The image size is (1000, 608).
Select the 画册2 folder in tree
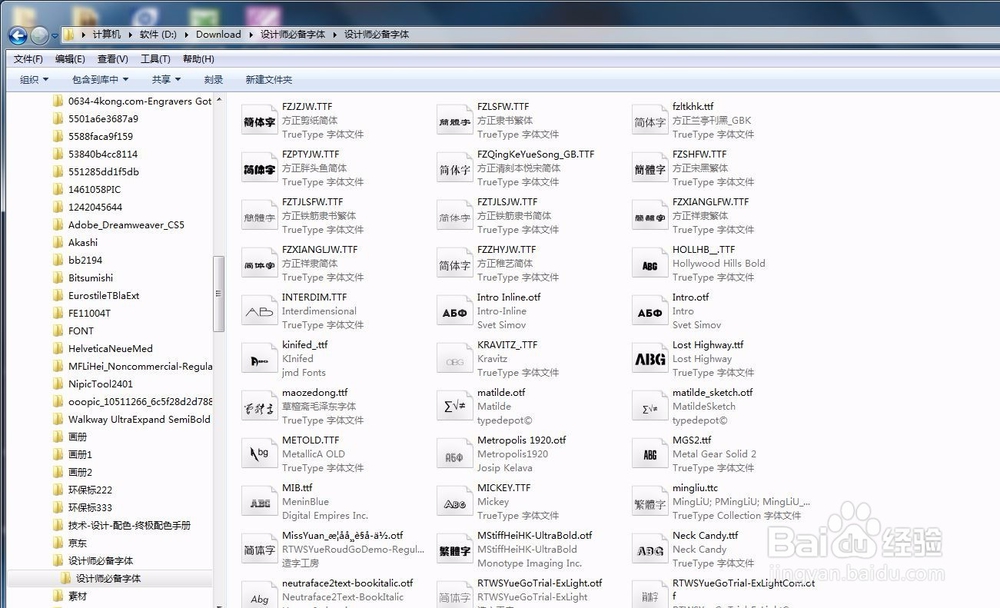tap(80, 472)
